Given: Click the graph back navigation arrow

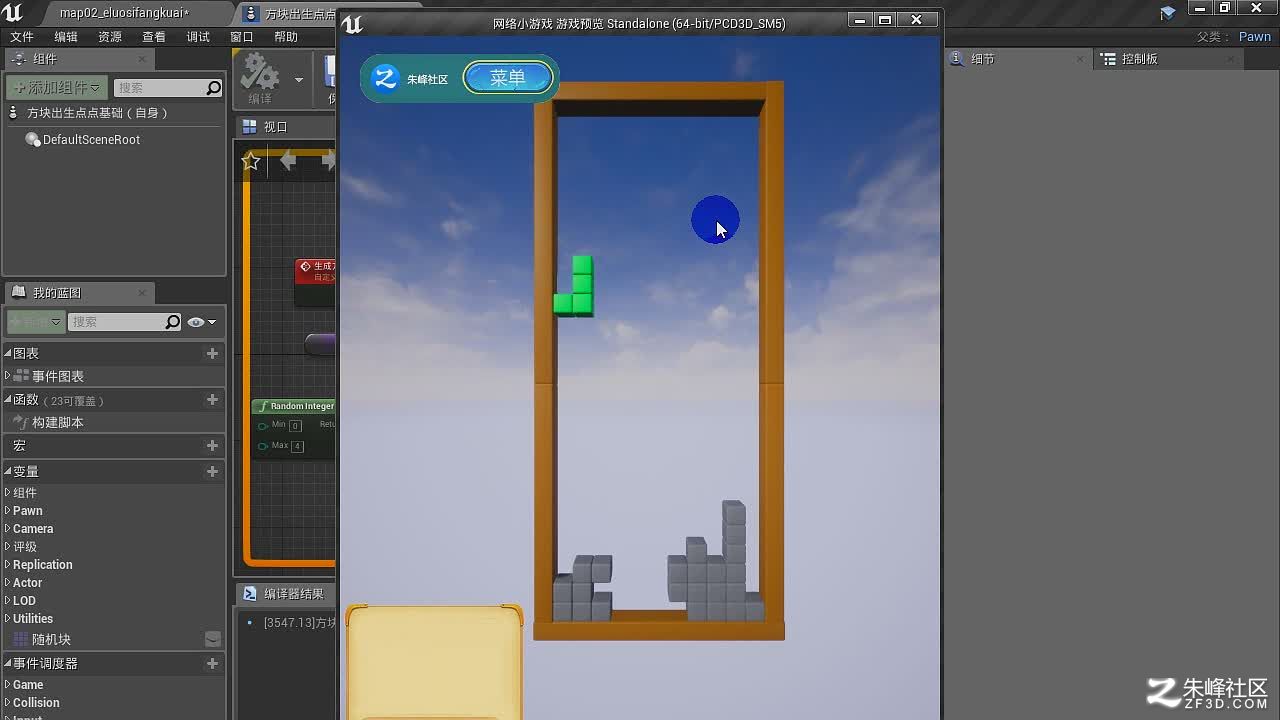Looking at the screenshot, I should pyautogui.click(x=288, y=160).
